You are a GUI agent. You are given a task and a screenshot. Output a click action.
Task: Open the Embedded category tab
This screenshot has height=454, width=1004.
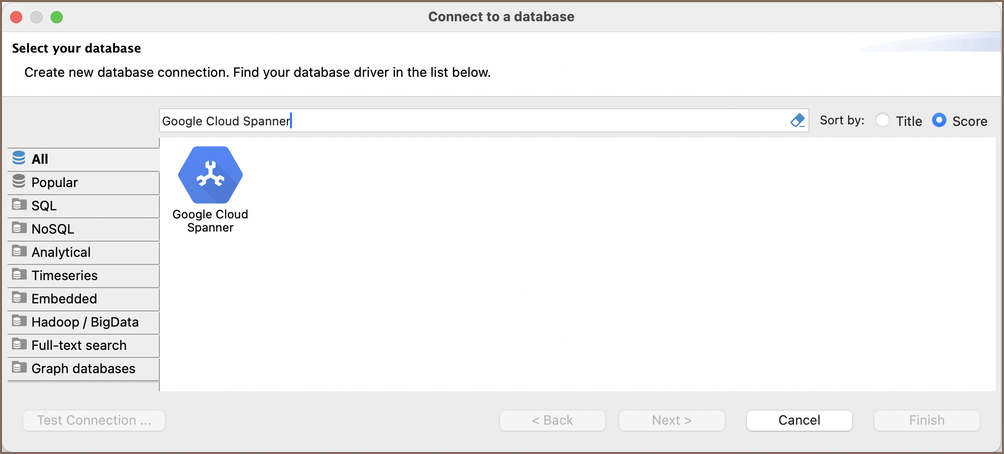click(x=64, y=299)
